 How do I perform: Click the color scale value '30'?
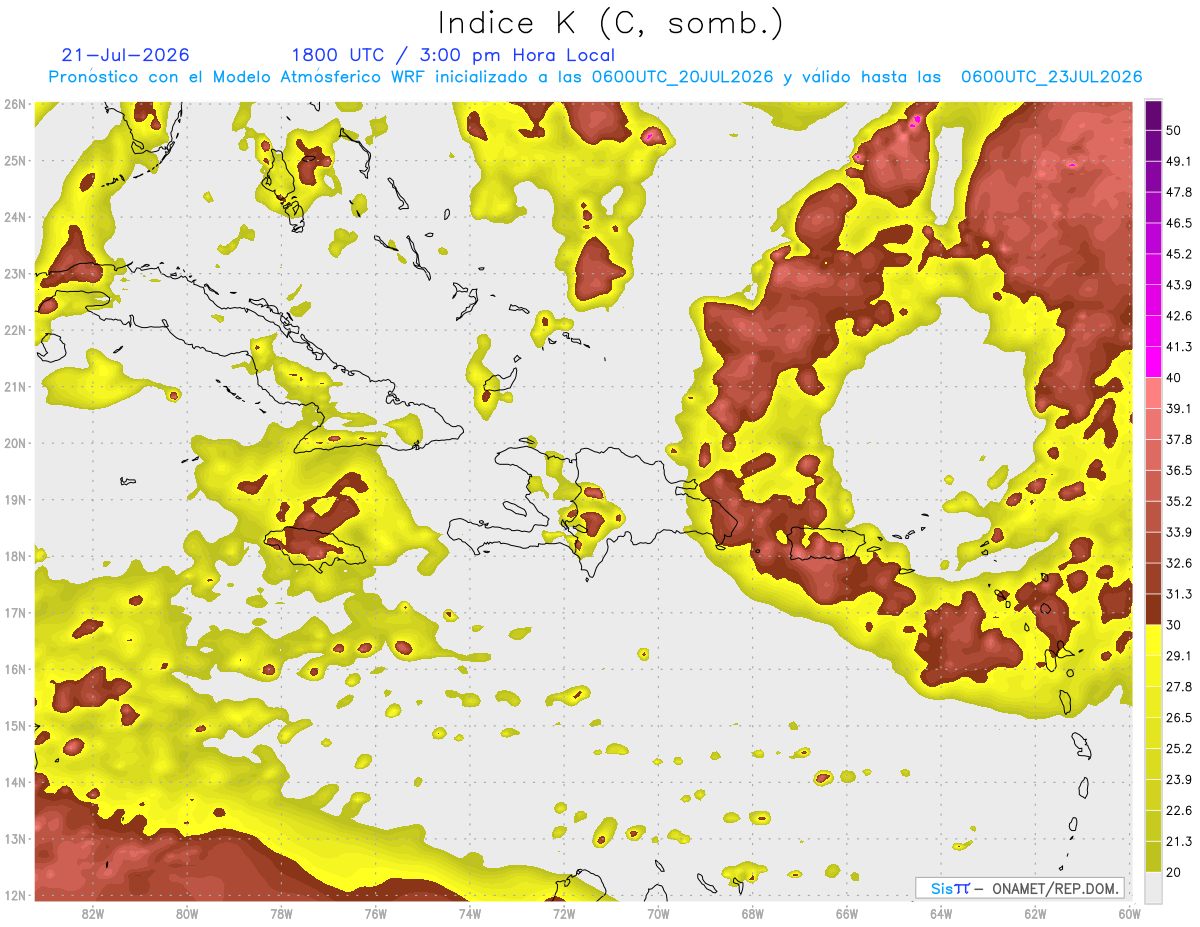[1175, 625]
